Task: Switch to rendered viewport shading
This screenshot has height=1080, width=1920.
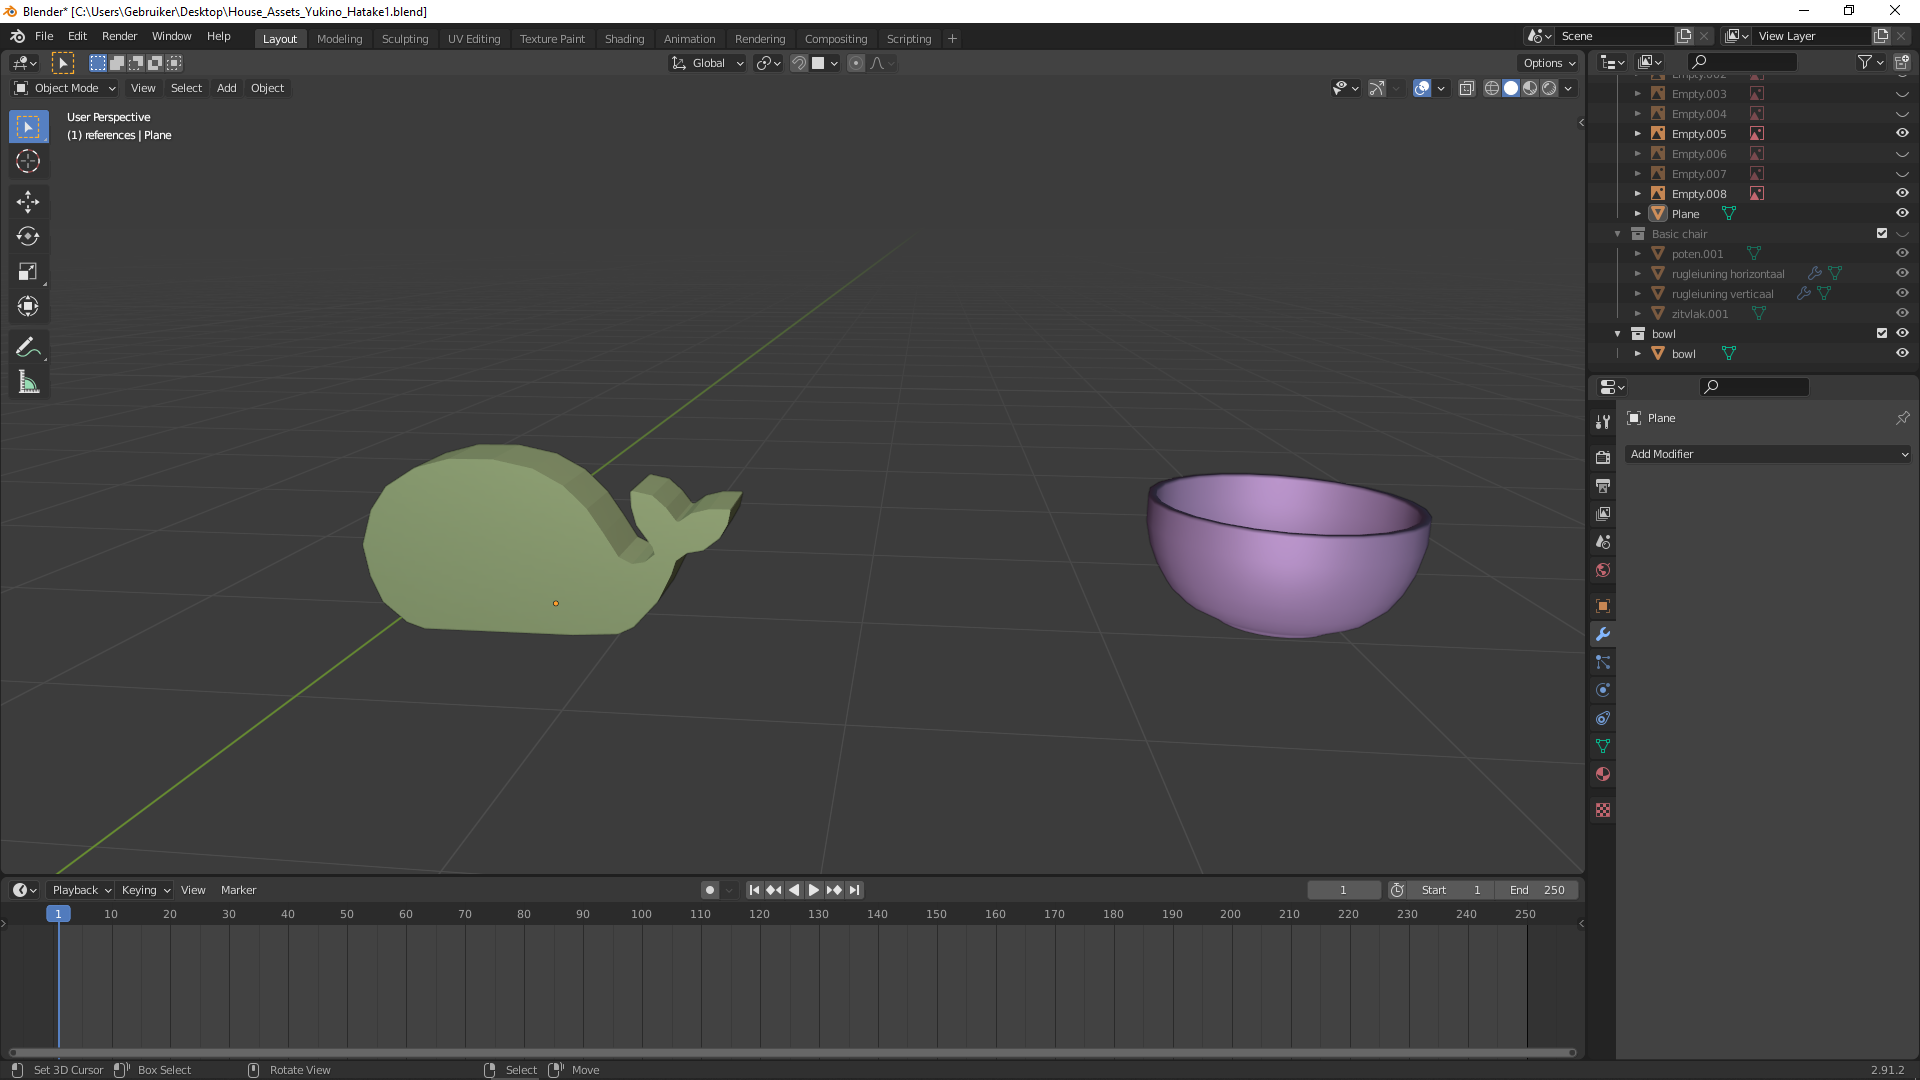Action: 1549,88
